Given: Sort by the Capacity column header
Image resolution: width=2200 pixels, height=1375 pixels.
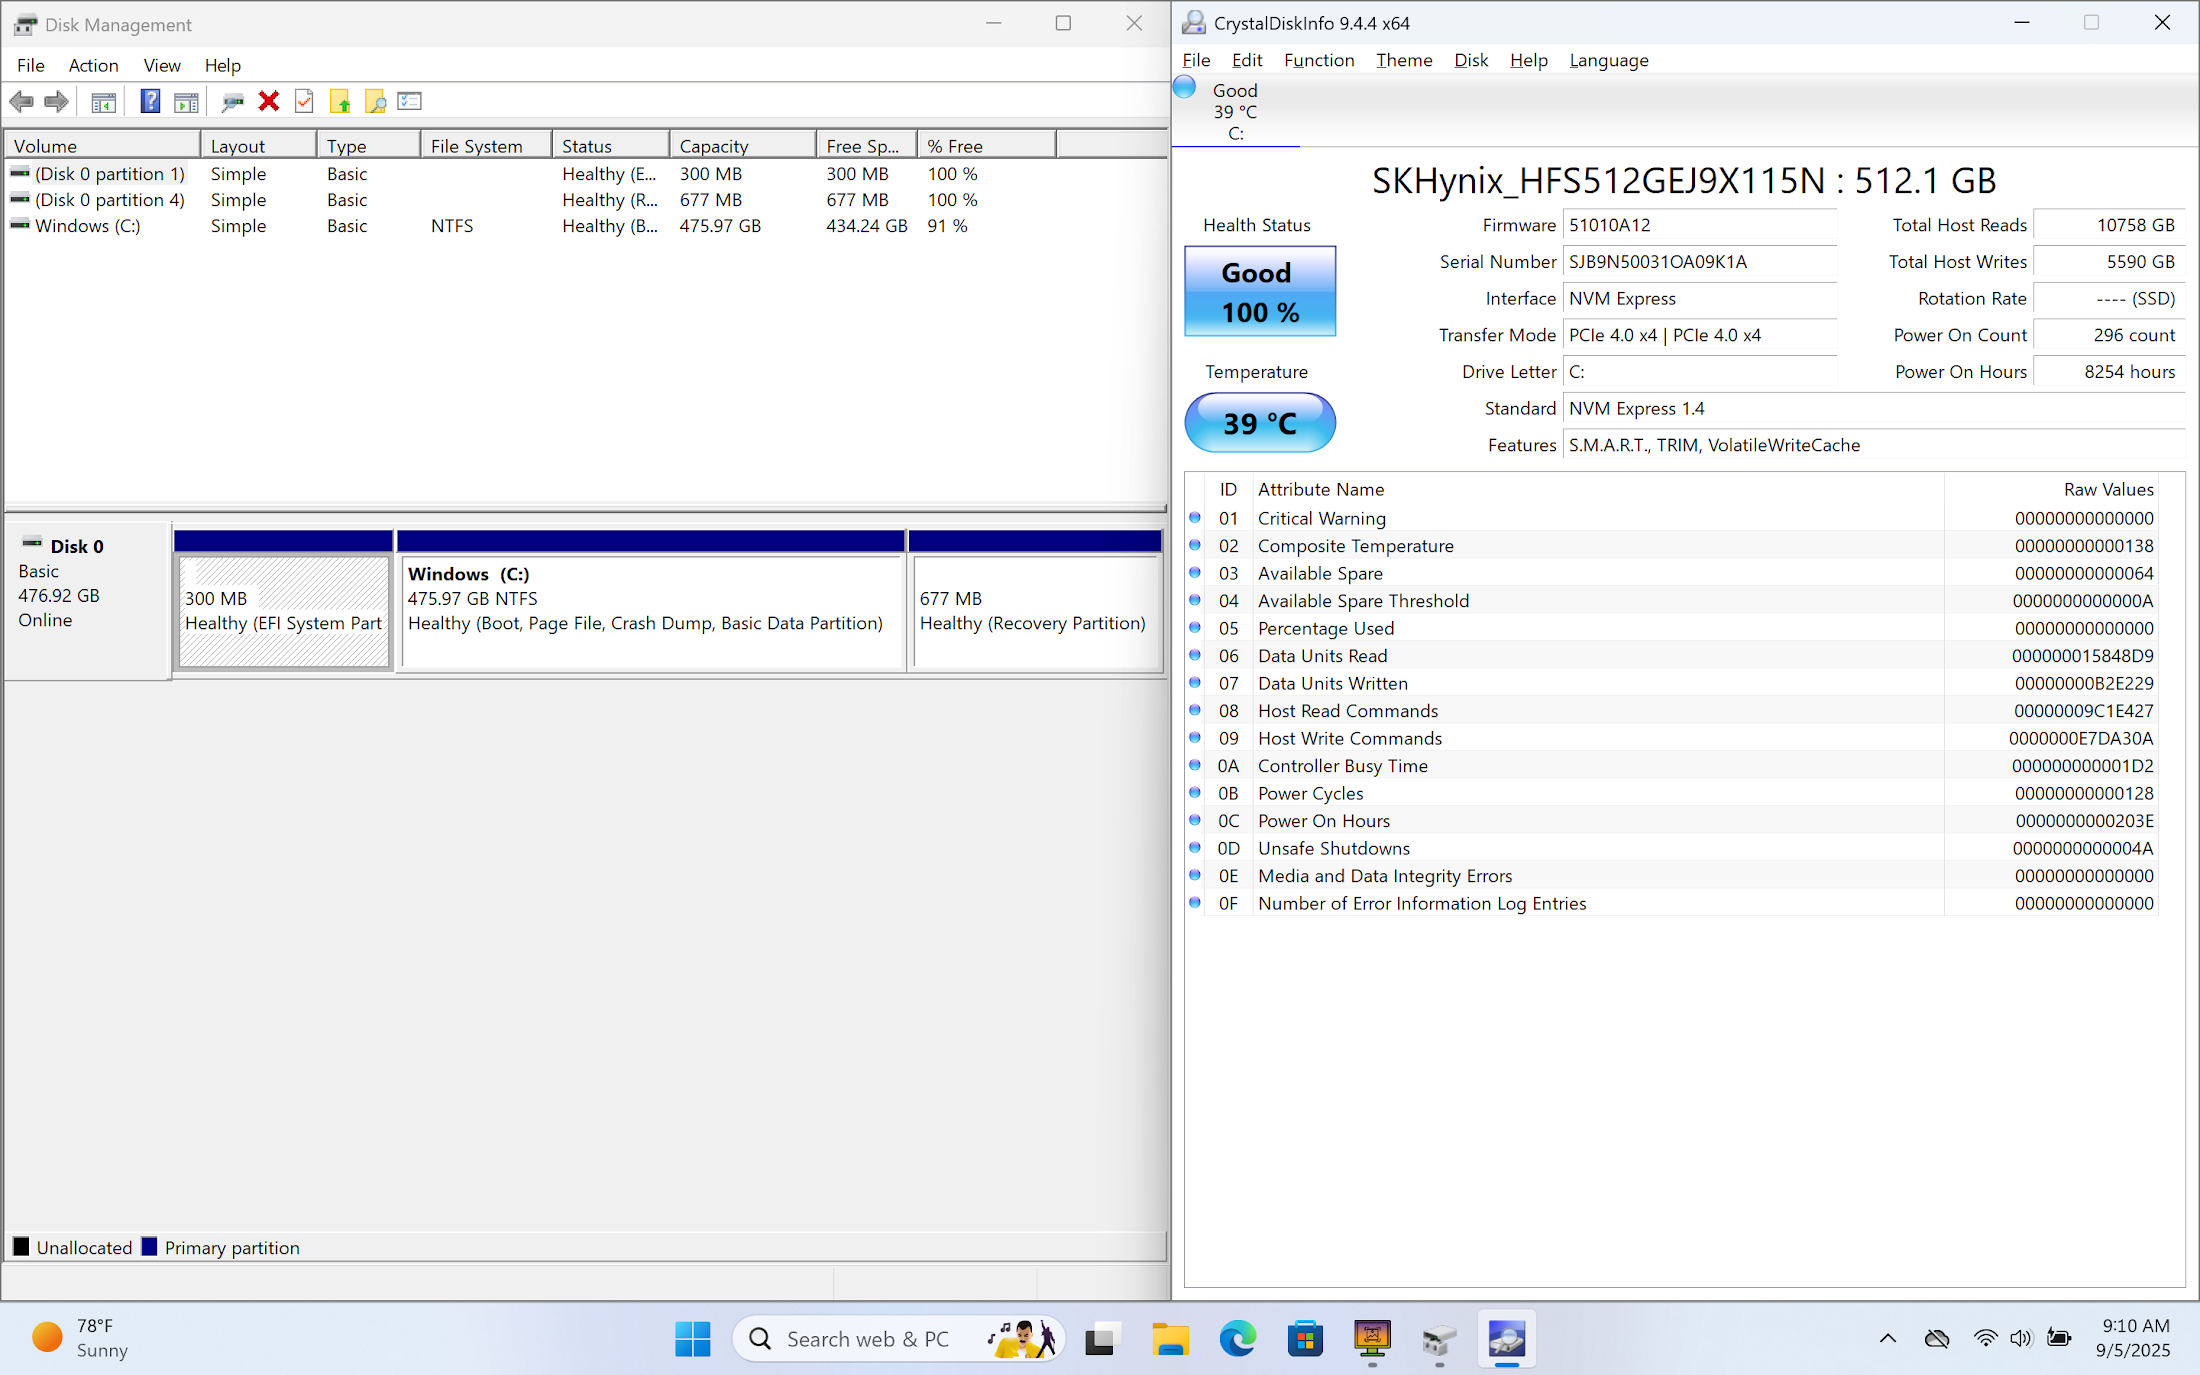Looking at the screenshot, I should (743, 146).
